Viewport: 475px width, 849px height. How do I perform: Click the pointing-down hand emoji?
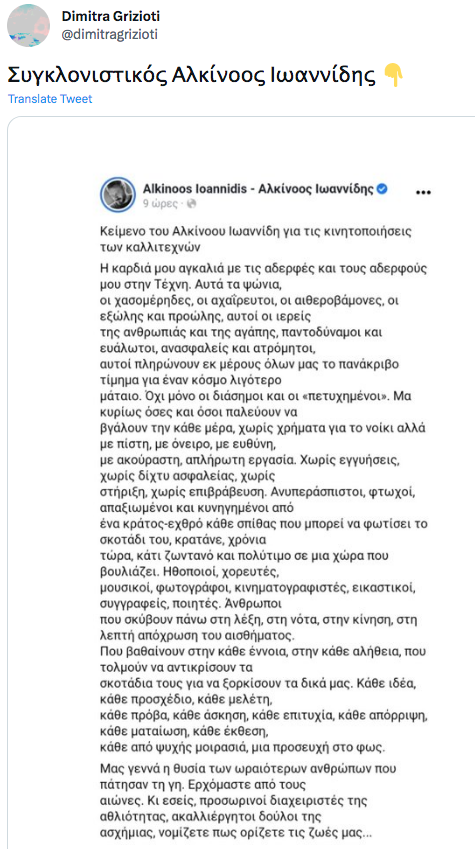click(393, 76)
